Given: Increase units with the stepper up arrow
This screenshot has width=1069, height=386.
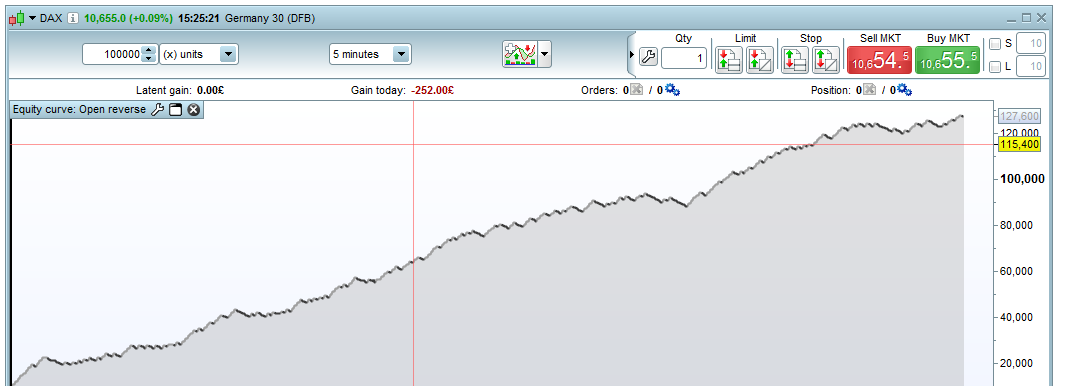Looking at the screenshot, I should (x=149, y=50).
